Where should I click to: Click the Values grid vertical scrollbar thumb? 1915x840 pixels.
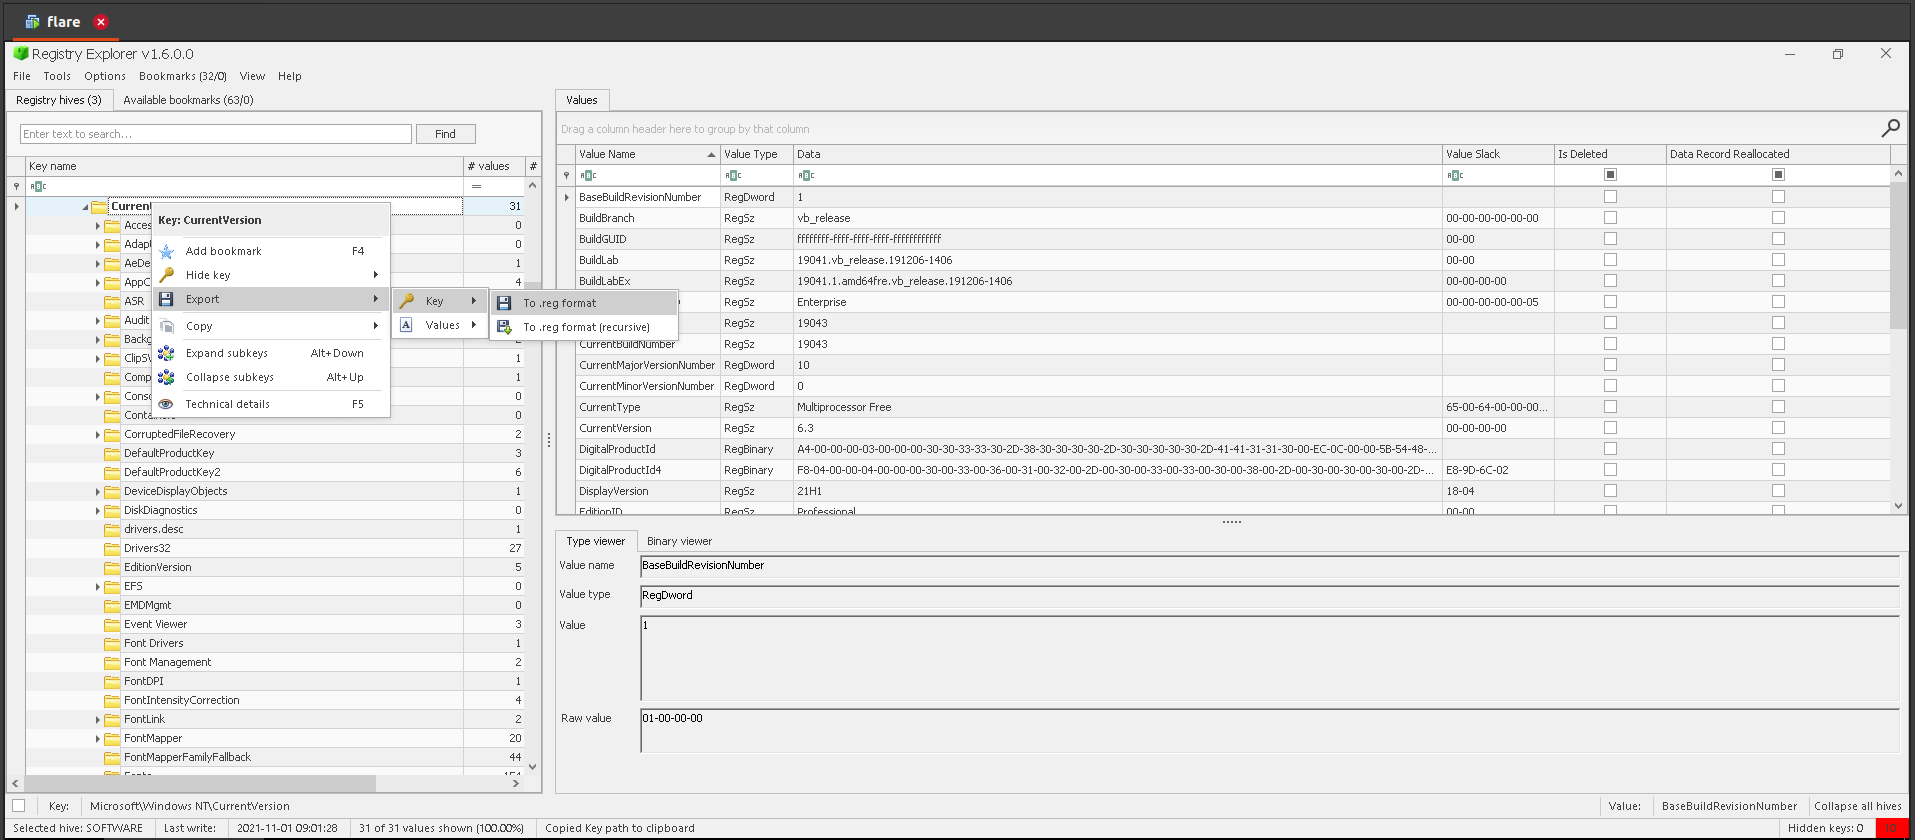pos(1898,257)
